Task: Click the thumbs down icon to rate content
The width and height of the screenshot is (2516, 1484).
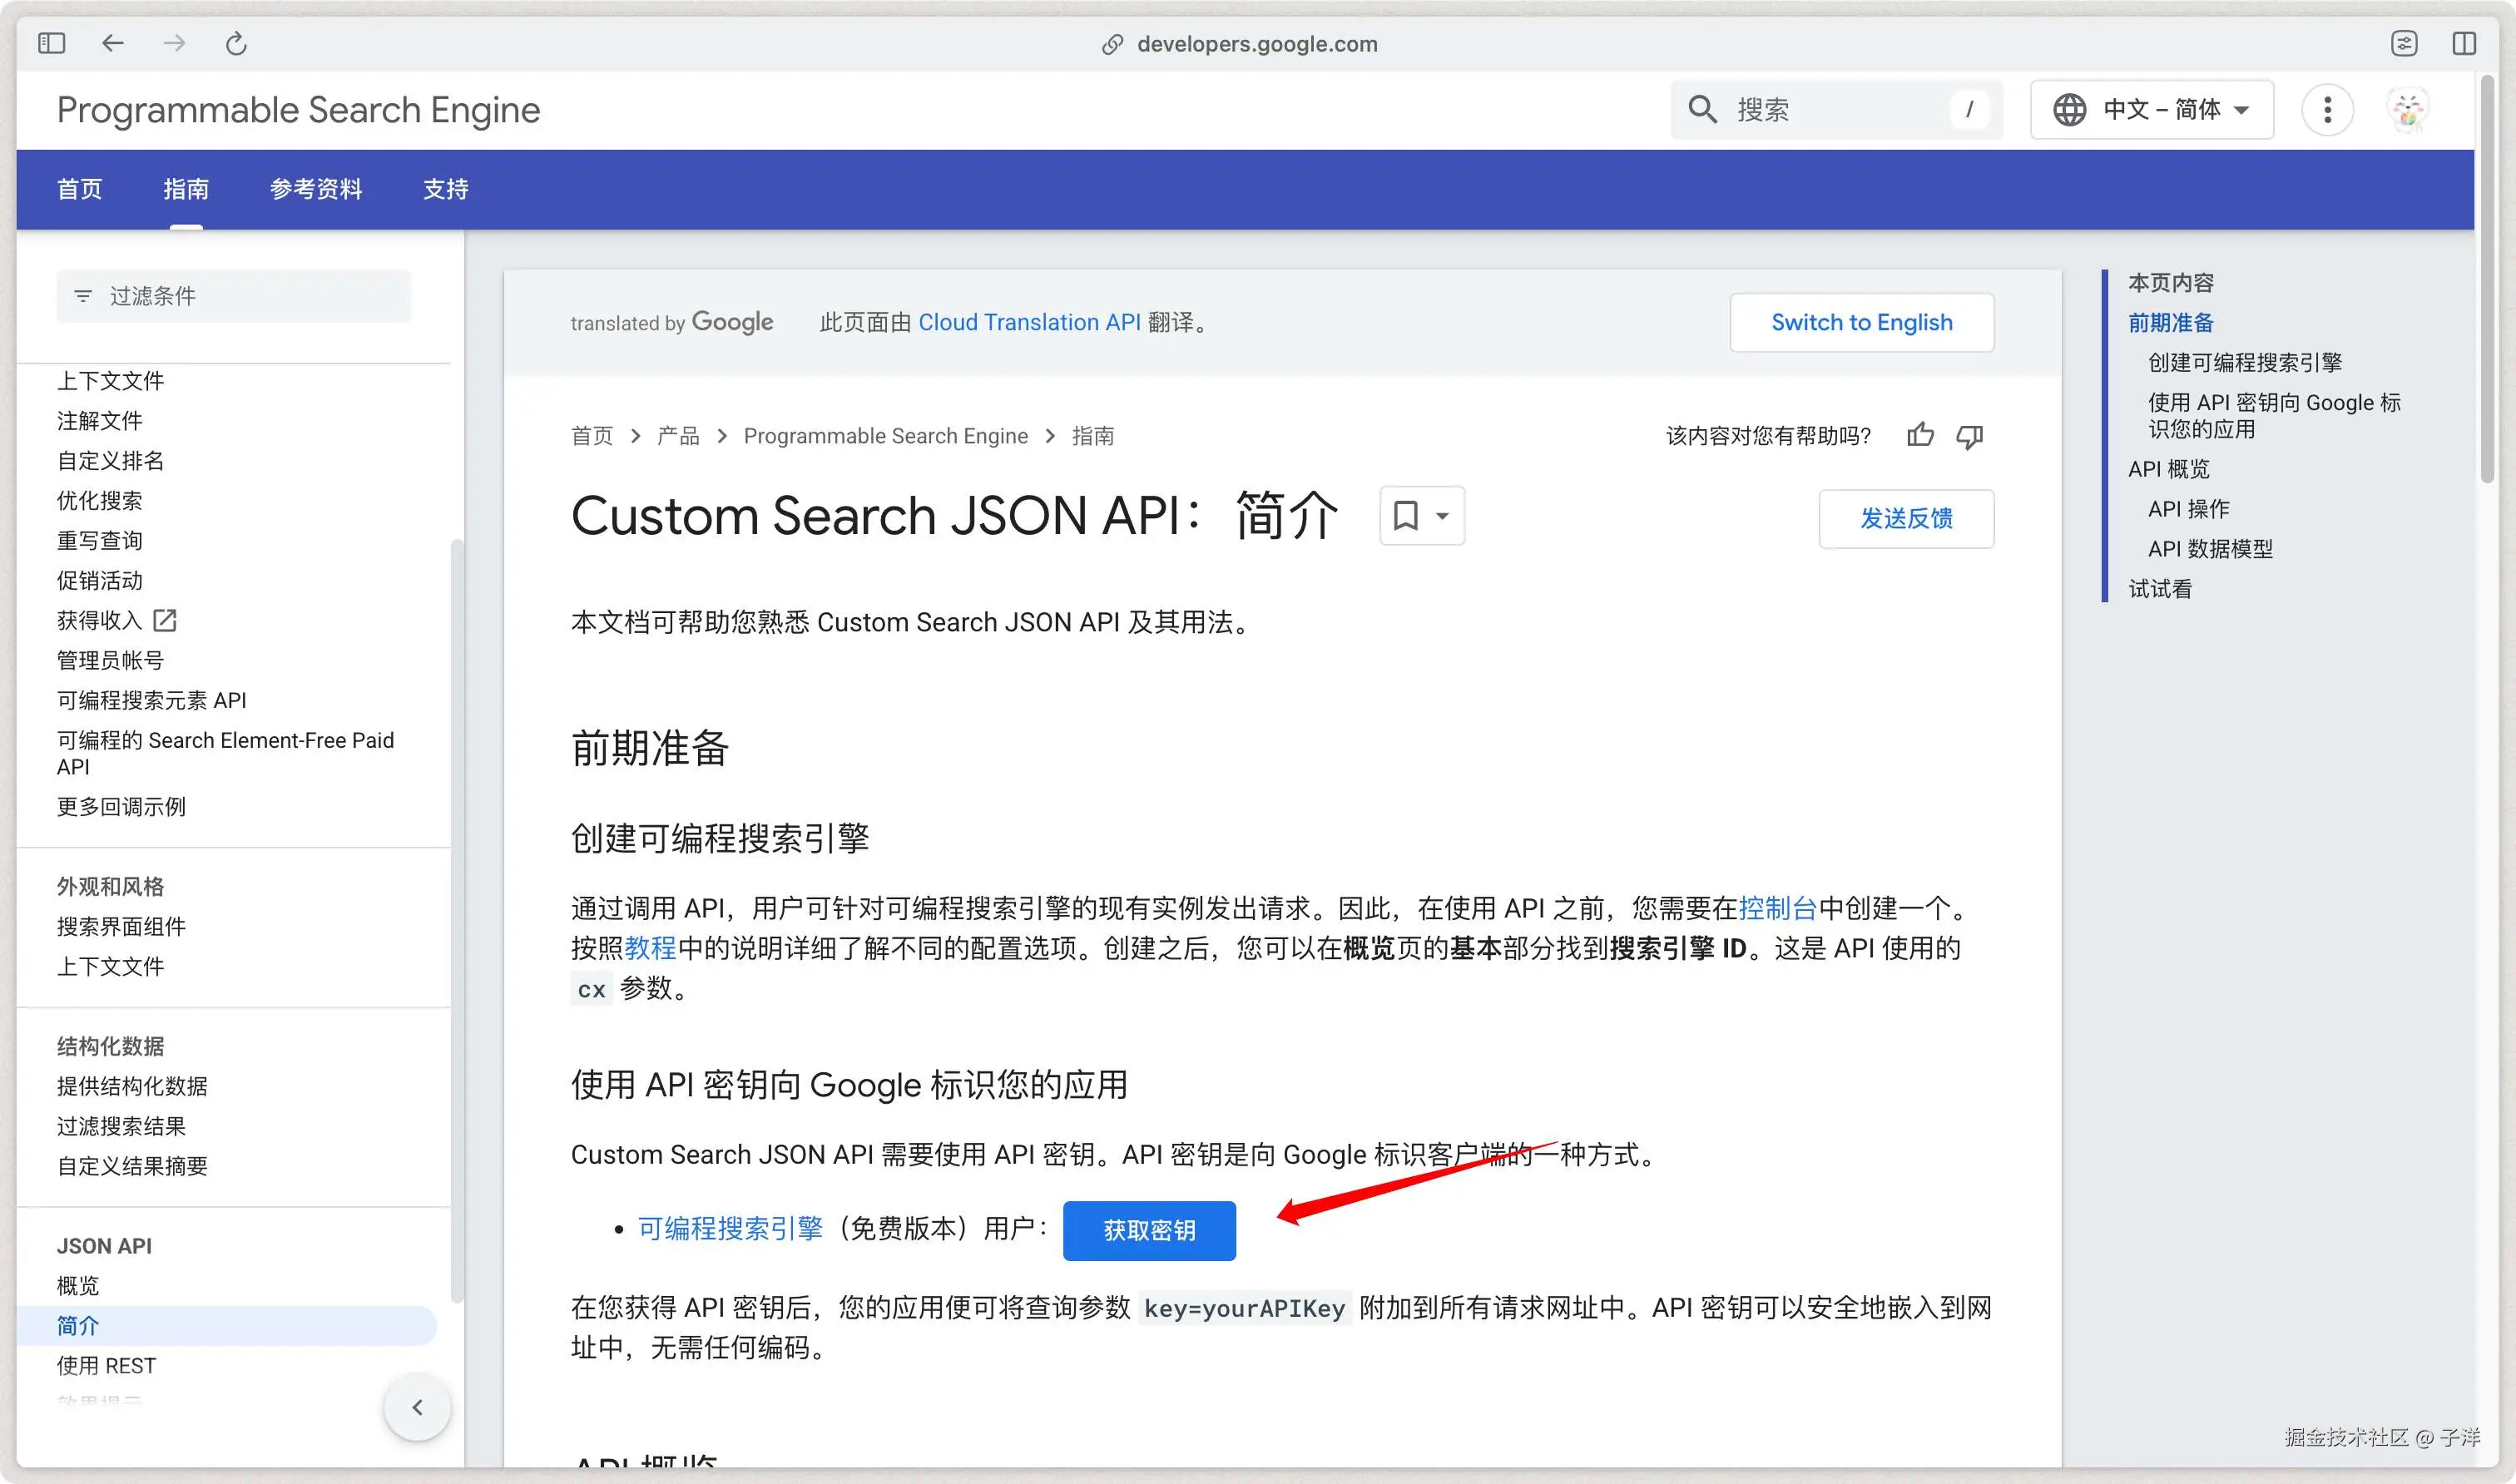Action: 1970,436
